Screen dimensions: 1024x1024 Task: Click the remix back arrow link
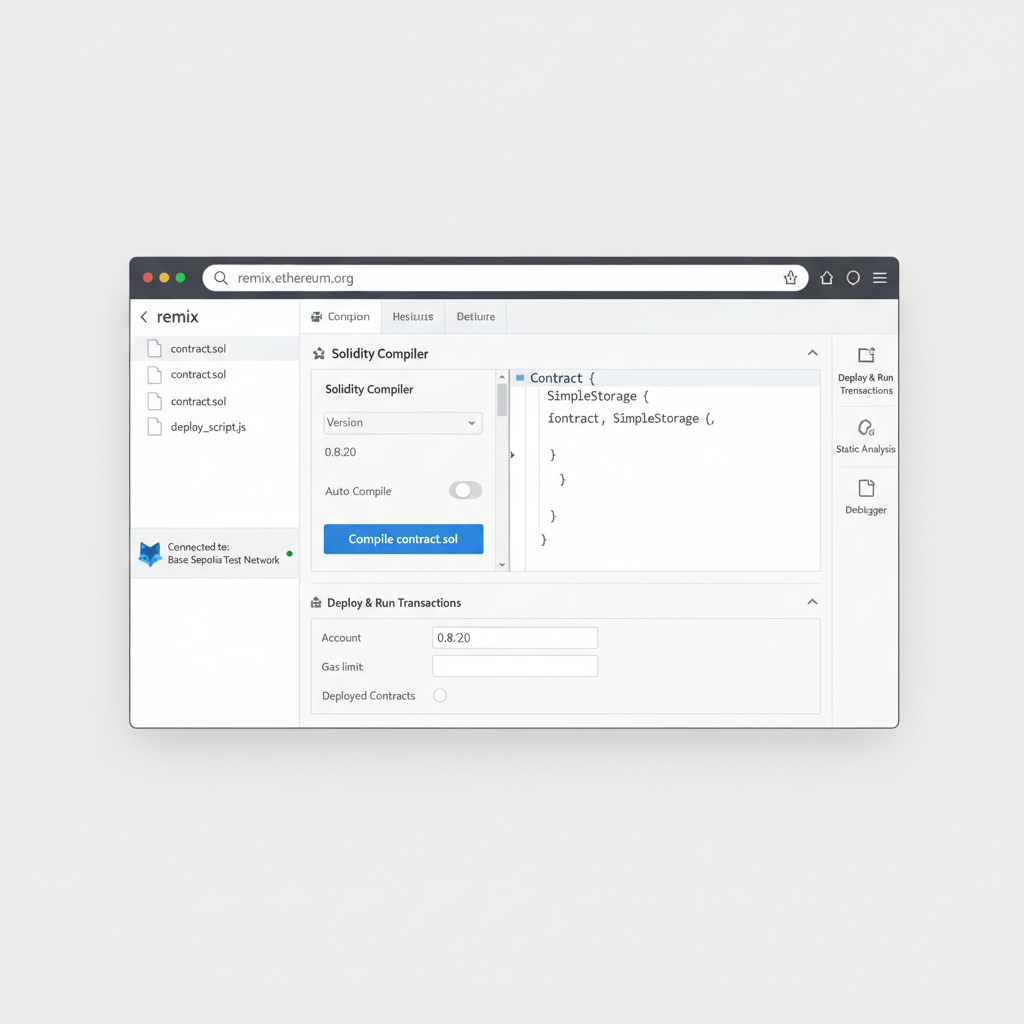pos(144,316)
